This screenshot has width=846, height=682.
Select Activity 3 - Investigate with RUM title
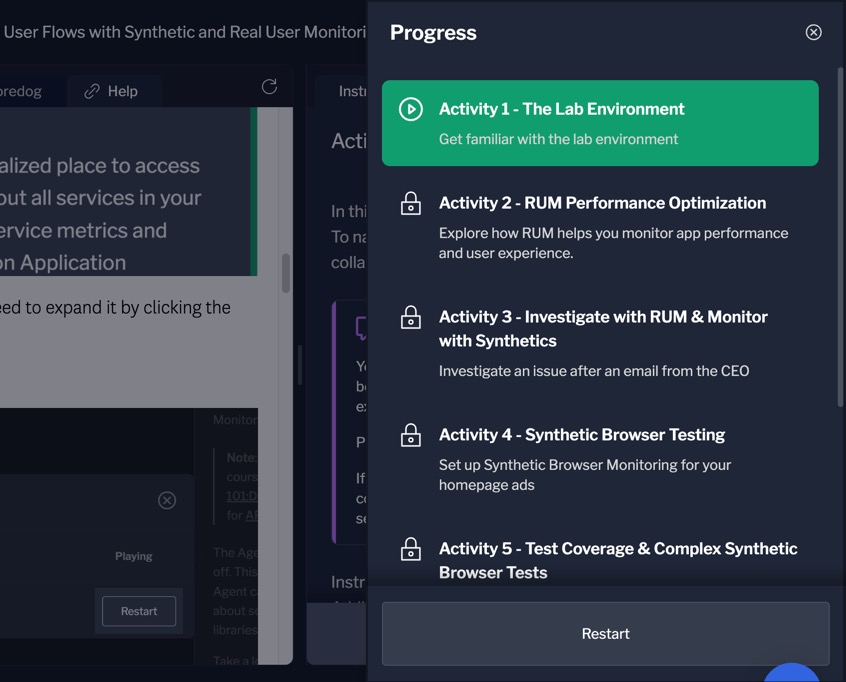[603, 329]
